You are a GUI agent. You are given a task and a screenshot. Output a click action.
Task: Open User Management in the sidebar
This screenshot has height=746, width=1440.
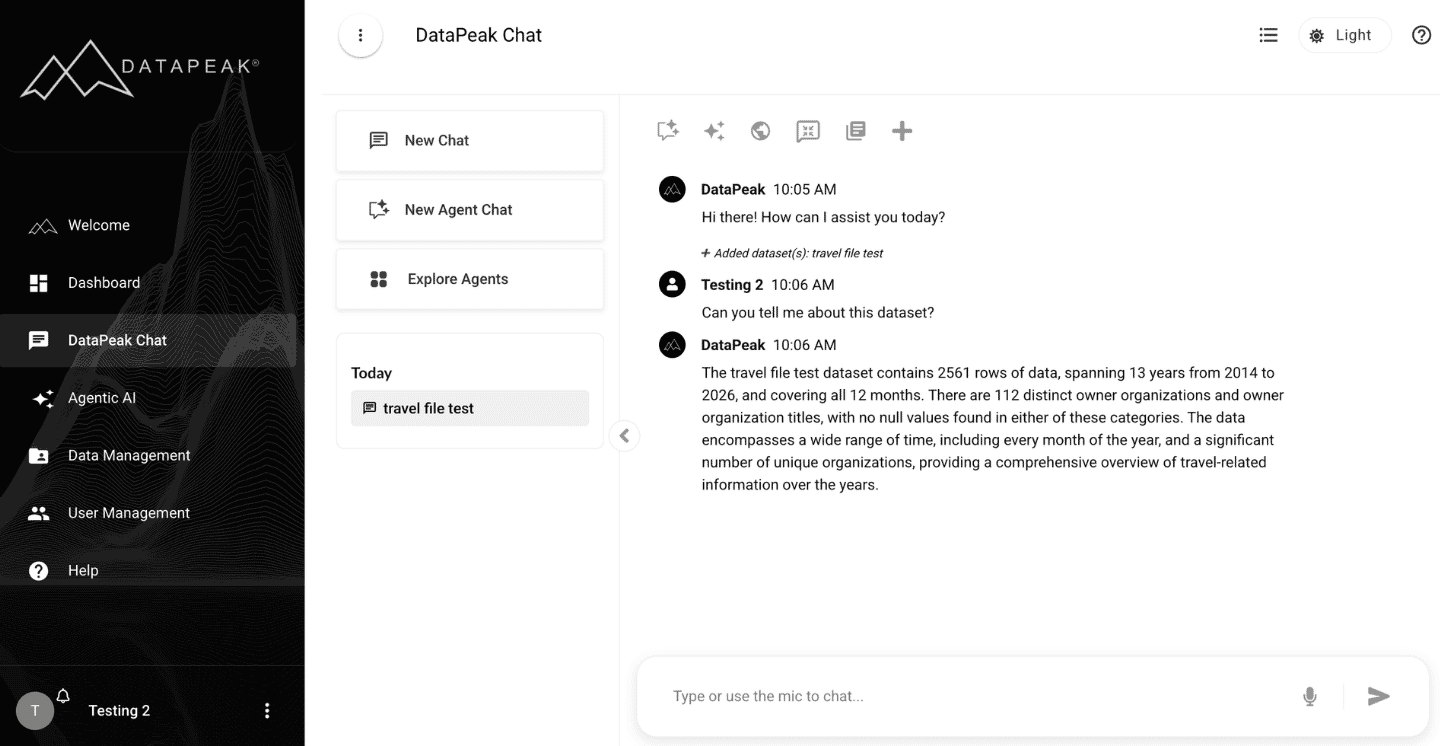click(x=148, y=513)
